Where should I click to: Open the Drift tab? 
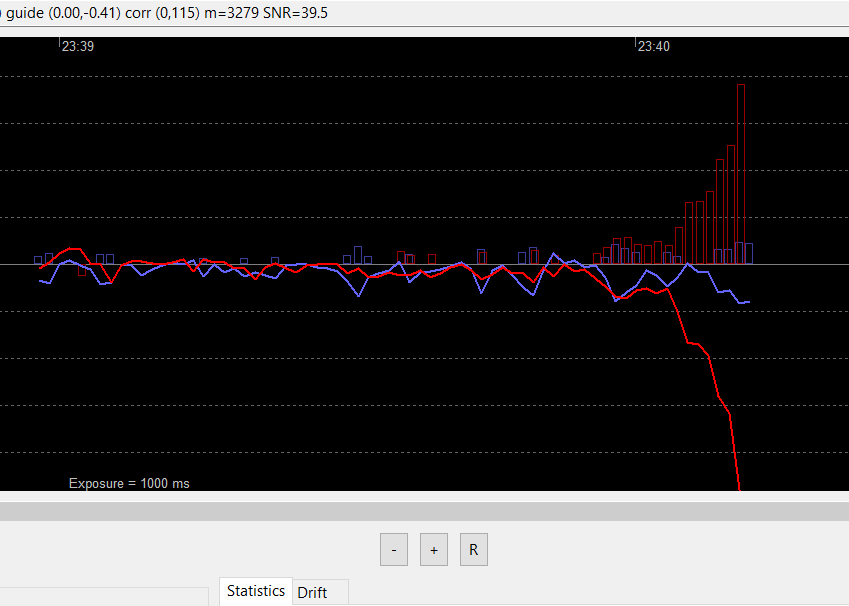pyautogui.click(x=312, y=592)
